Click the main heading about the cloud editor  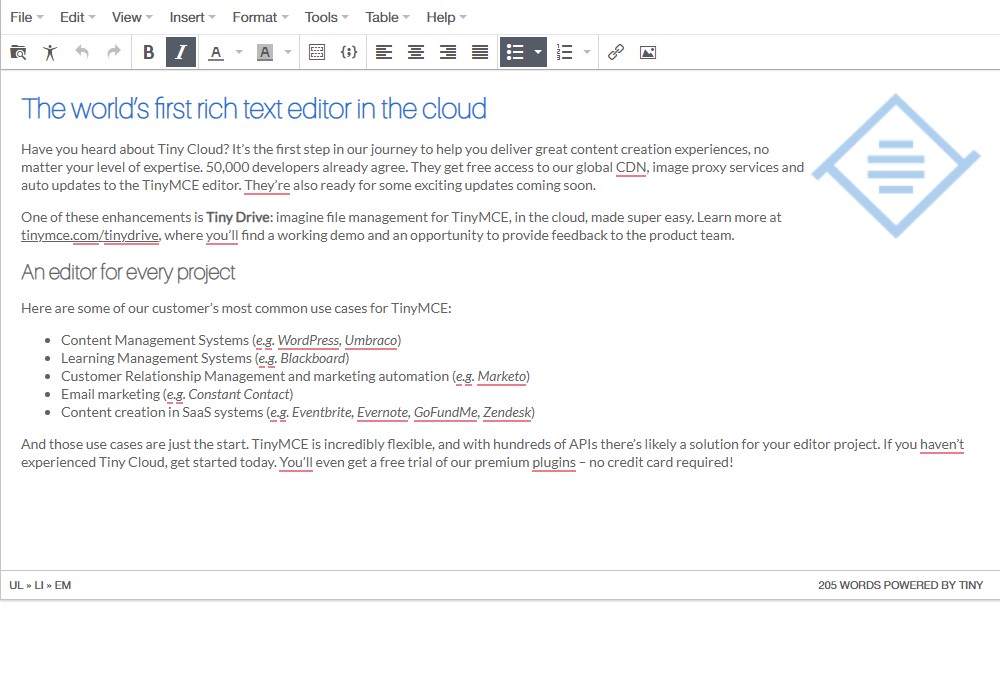(254, 108)
